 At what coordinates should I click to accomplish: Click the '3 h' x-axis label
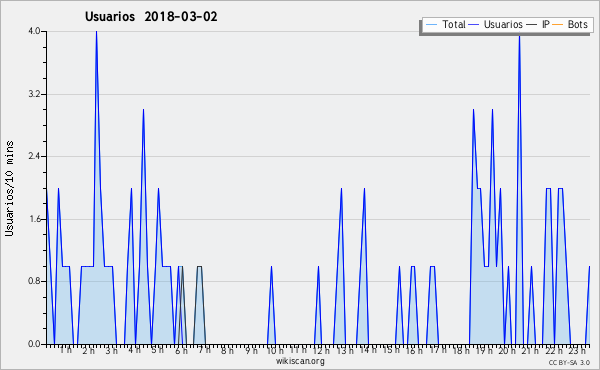[111, 351]
